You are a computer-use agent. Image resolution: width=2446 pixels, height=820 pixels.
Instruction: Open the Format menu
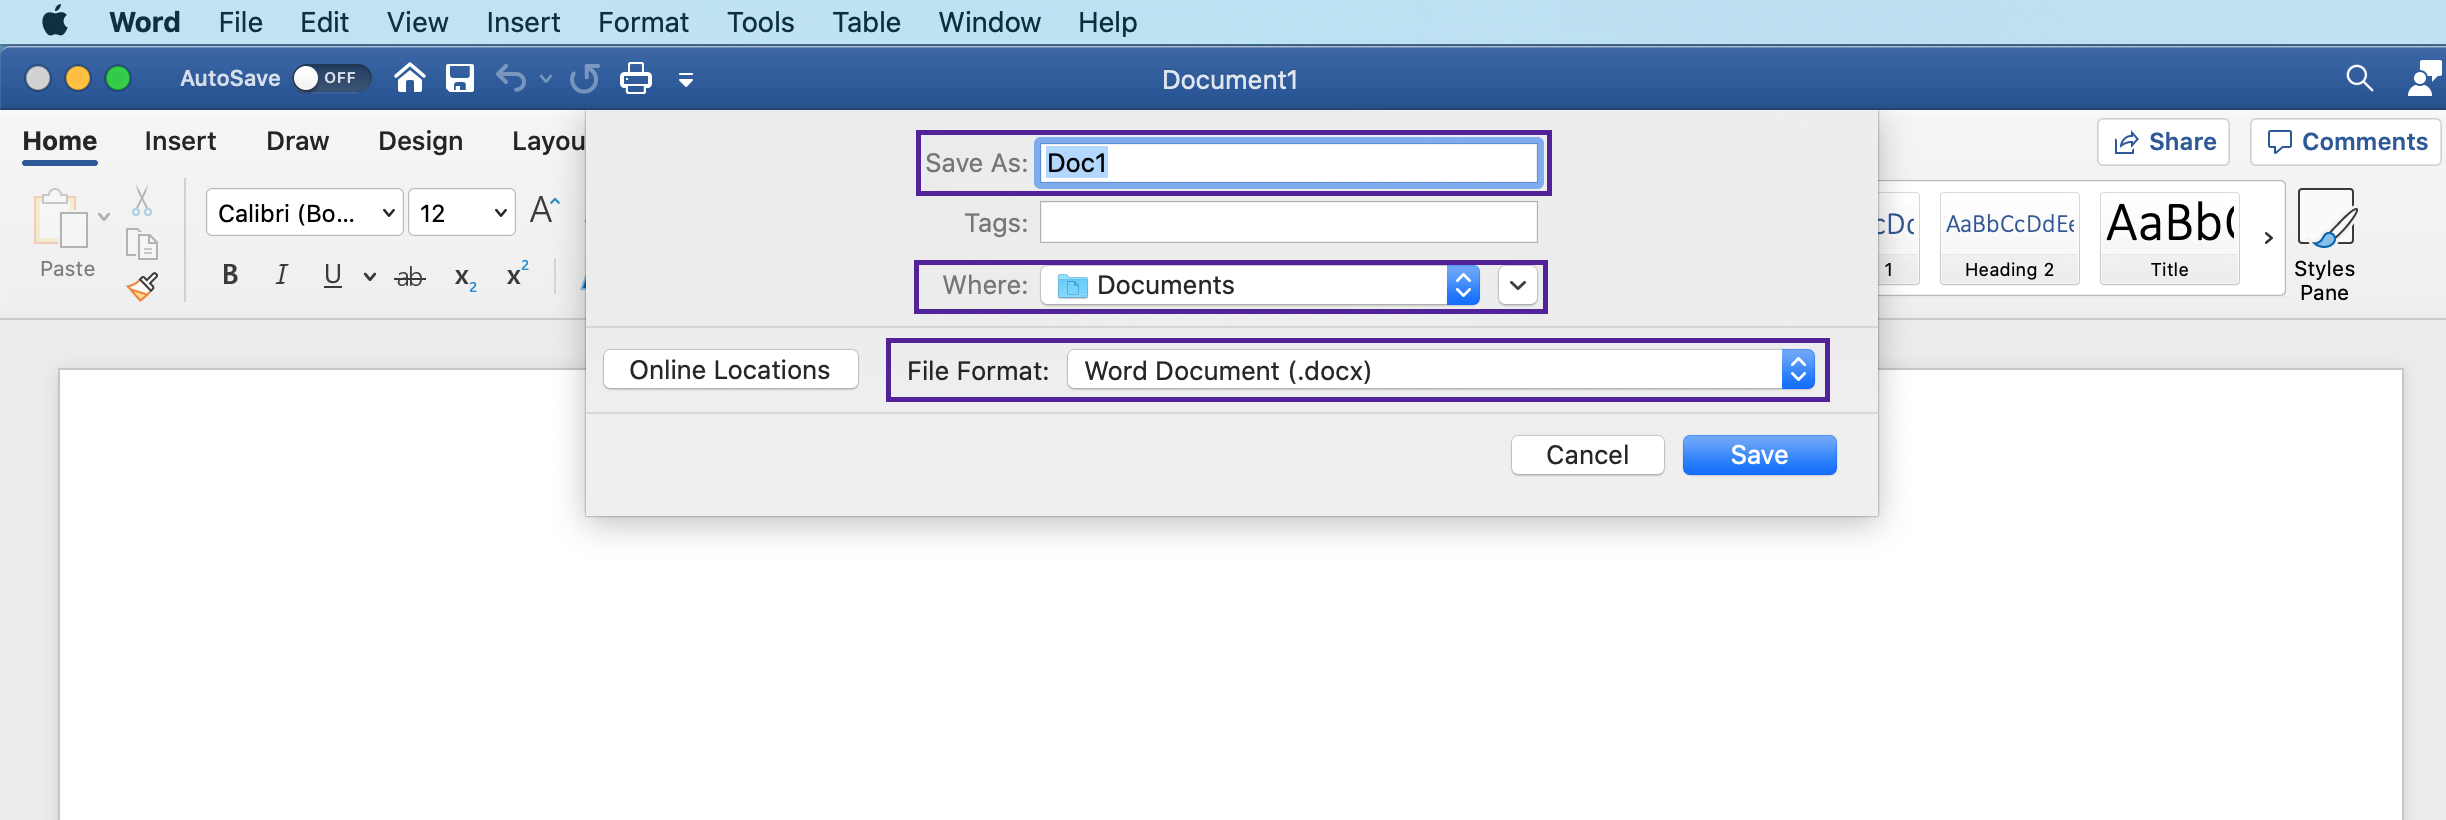click(x=643, y=22)
